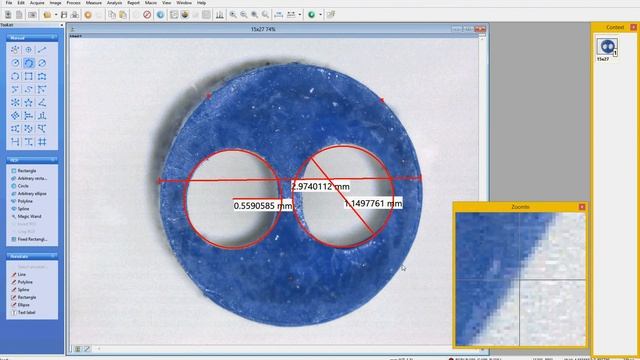Open the Analysis menu
Viewport: 640px width, 360px height.
coord(114,3)
